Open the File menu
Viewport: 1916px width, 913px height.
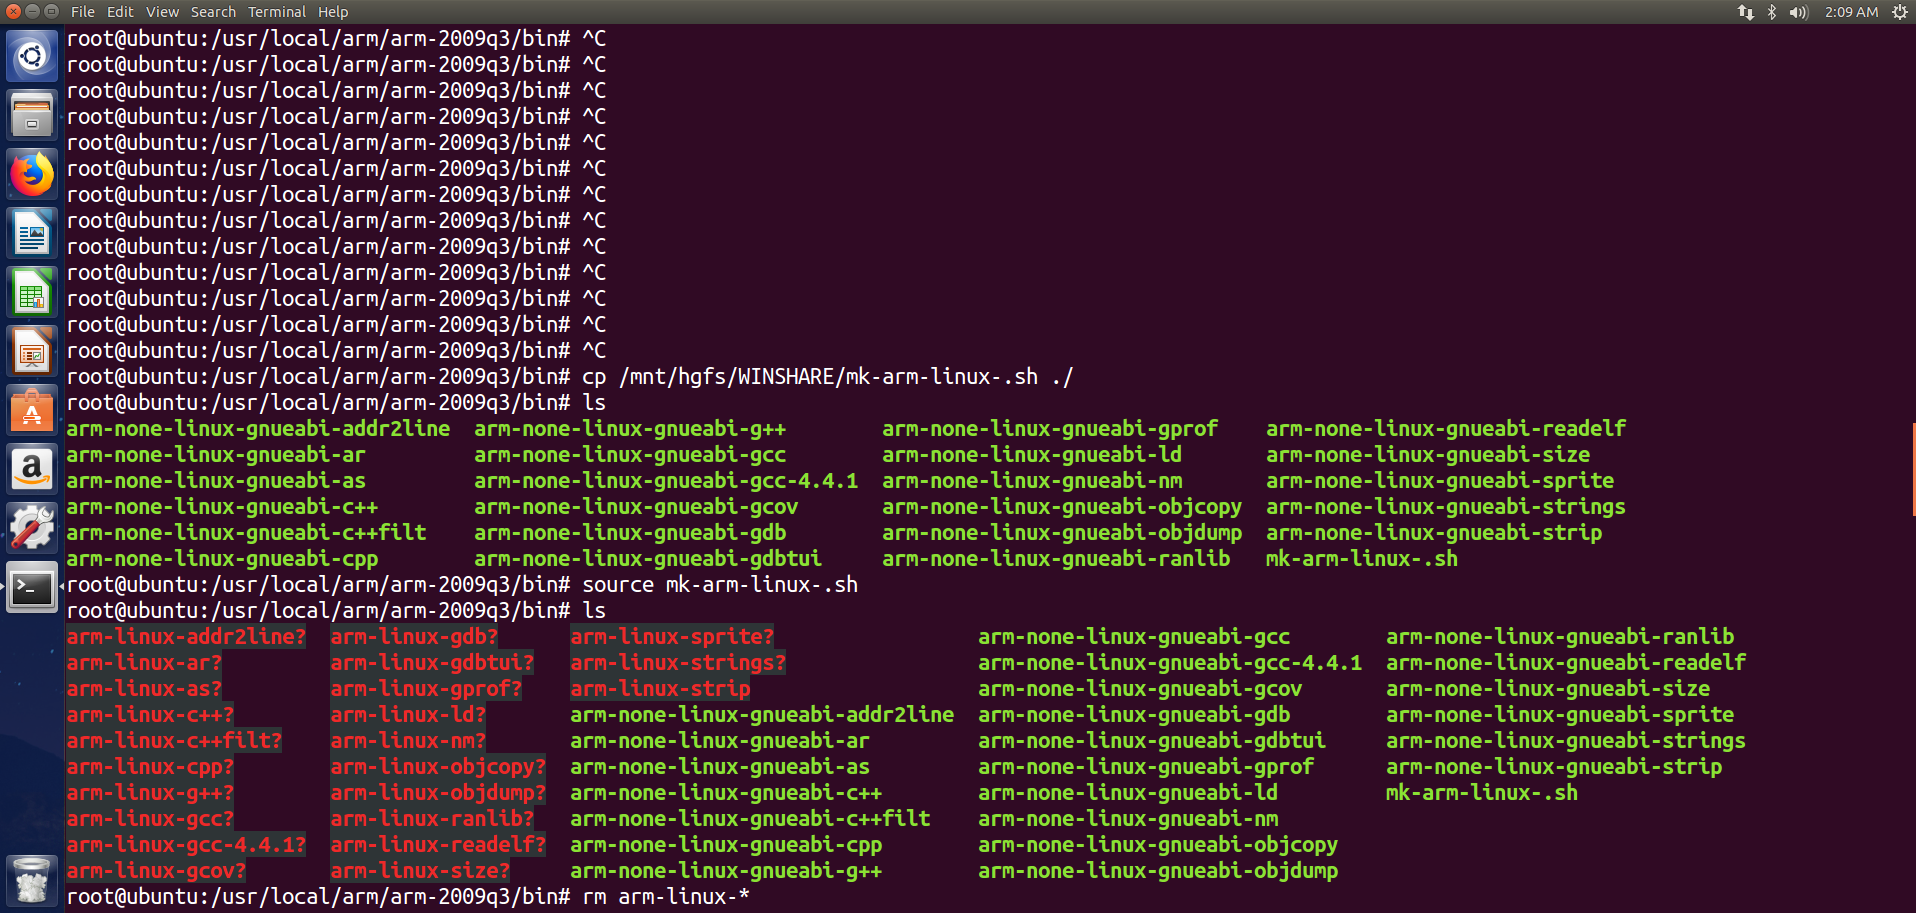(83, 12)
